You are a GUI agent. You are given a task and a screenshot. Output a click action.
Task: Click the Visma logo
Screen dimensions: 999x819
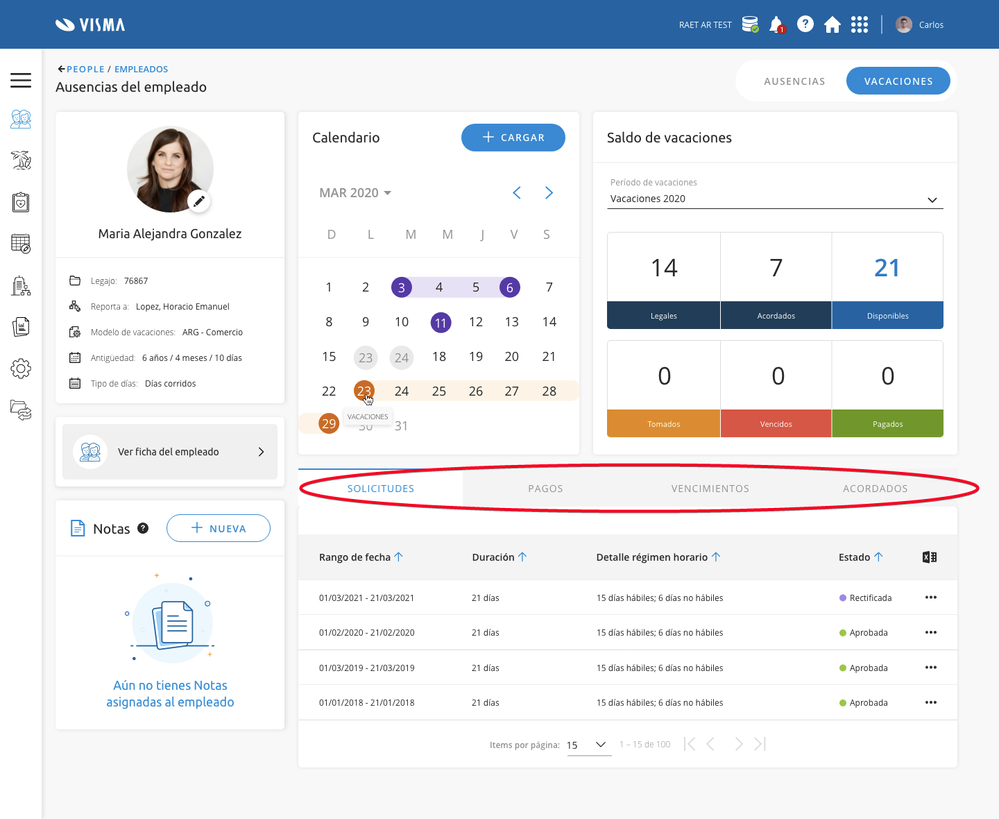coord(90,25)
